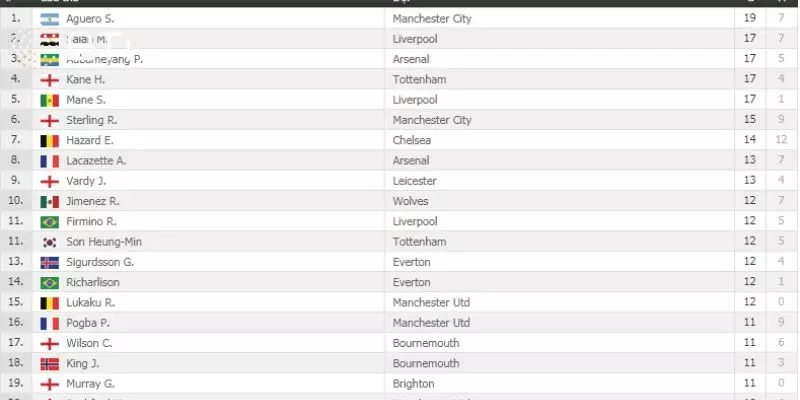Open Chelsea team link in Hazard's row
This screenshot has width=800, height=400.
(x=411, y=141)
